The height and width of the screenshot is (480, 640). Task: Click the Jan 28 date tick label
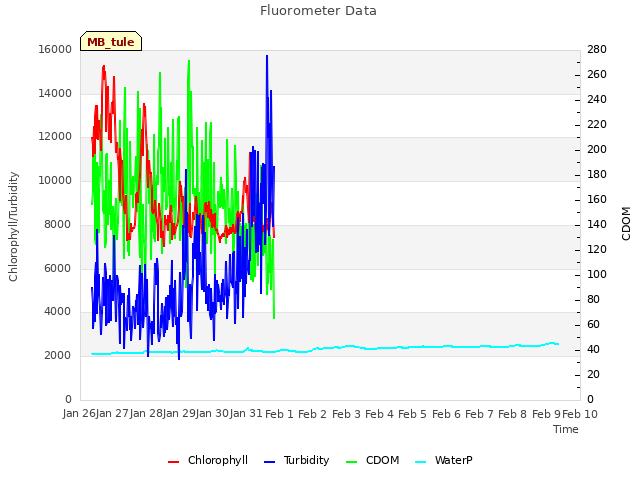pos(146,414)
